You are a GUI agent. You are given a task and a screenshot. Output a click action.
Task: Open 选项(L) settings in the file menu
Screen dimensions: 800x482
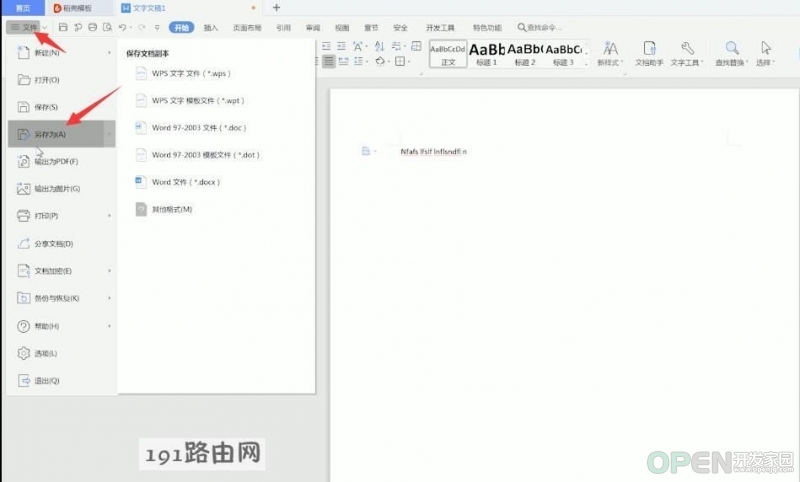point(61,353)
